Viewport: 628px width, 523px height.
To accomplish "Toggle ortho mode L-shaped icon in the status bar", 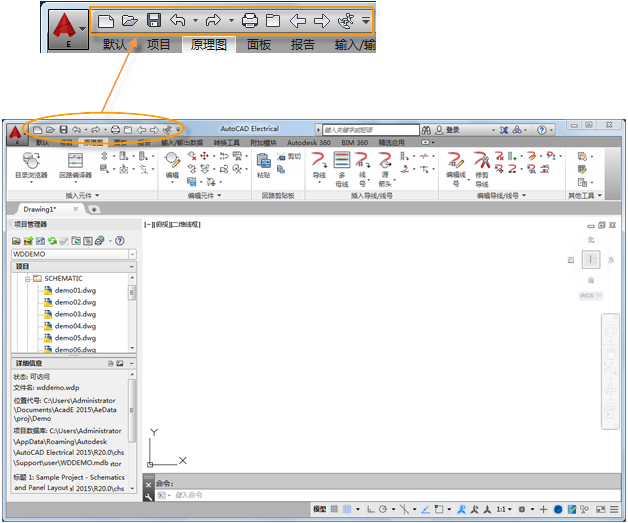I will click(371, 509).
